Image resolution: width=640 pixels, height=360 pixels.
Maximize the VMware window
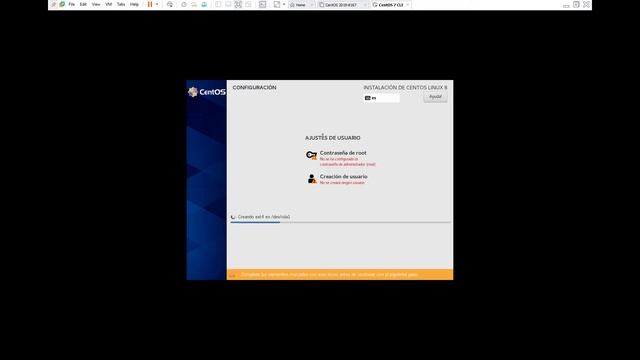click(576, 4)
